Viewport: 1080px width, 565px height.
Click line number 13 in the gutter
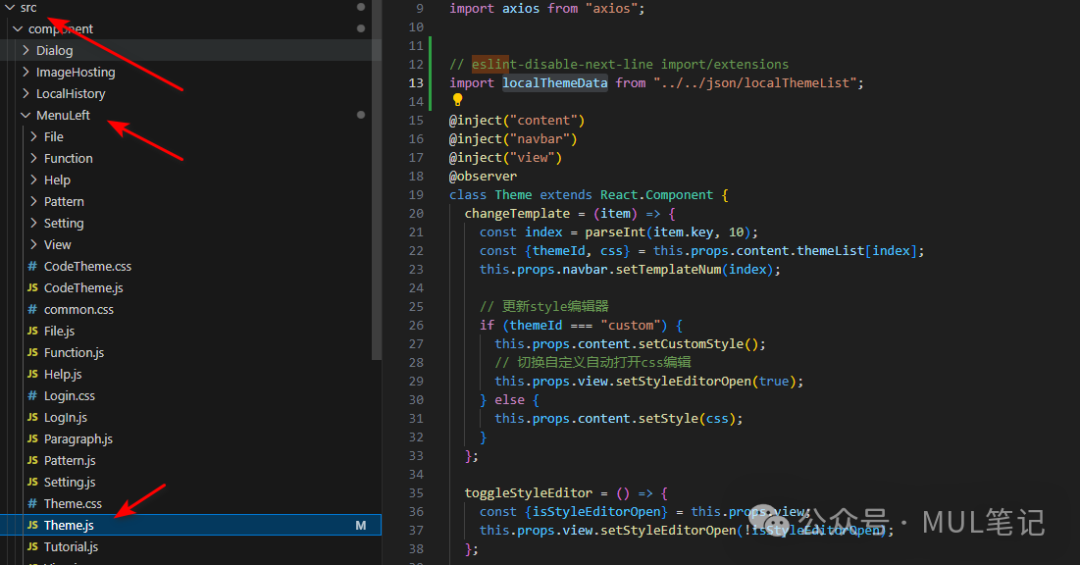(416, 83)
